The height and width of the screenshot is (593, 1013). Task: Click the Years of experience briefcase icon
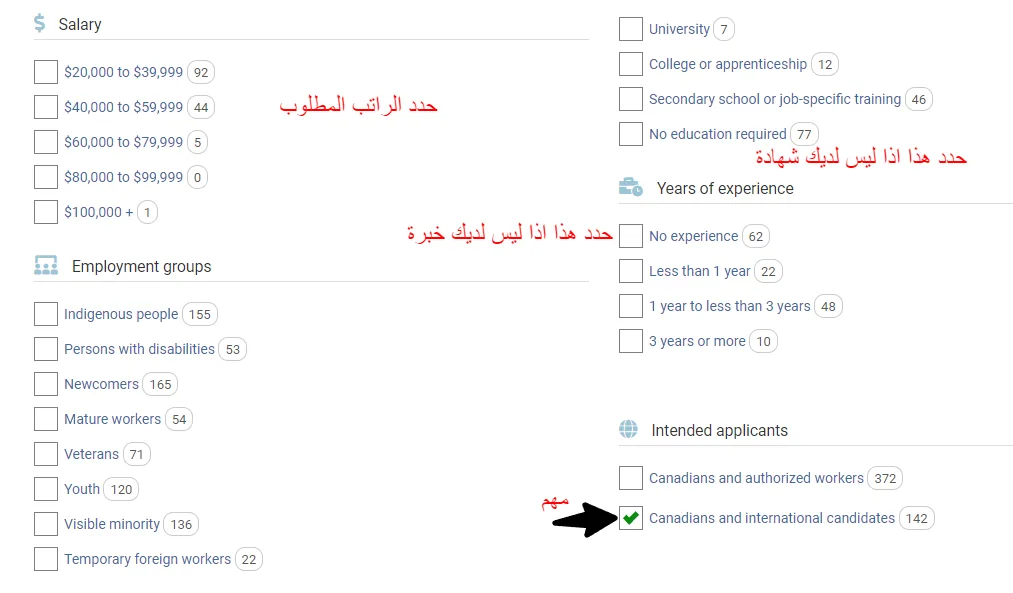point(629,187)
